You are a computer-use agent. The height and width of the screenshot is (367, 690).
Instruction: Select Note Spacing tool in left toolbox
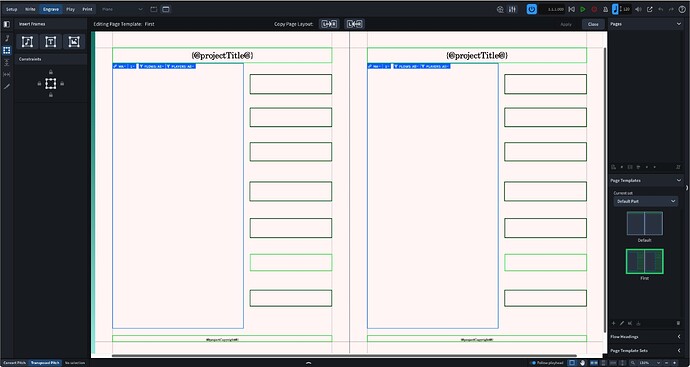tap(7, 74)
